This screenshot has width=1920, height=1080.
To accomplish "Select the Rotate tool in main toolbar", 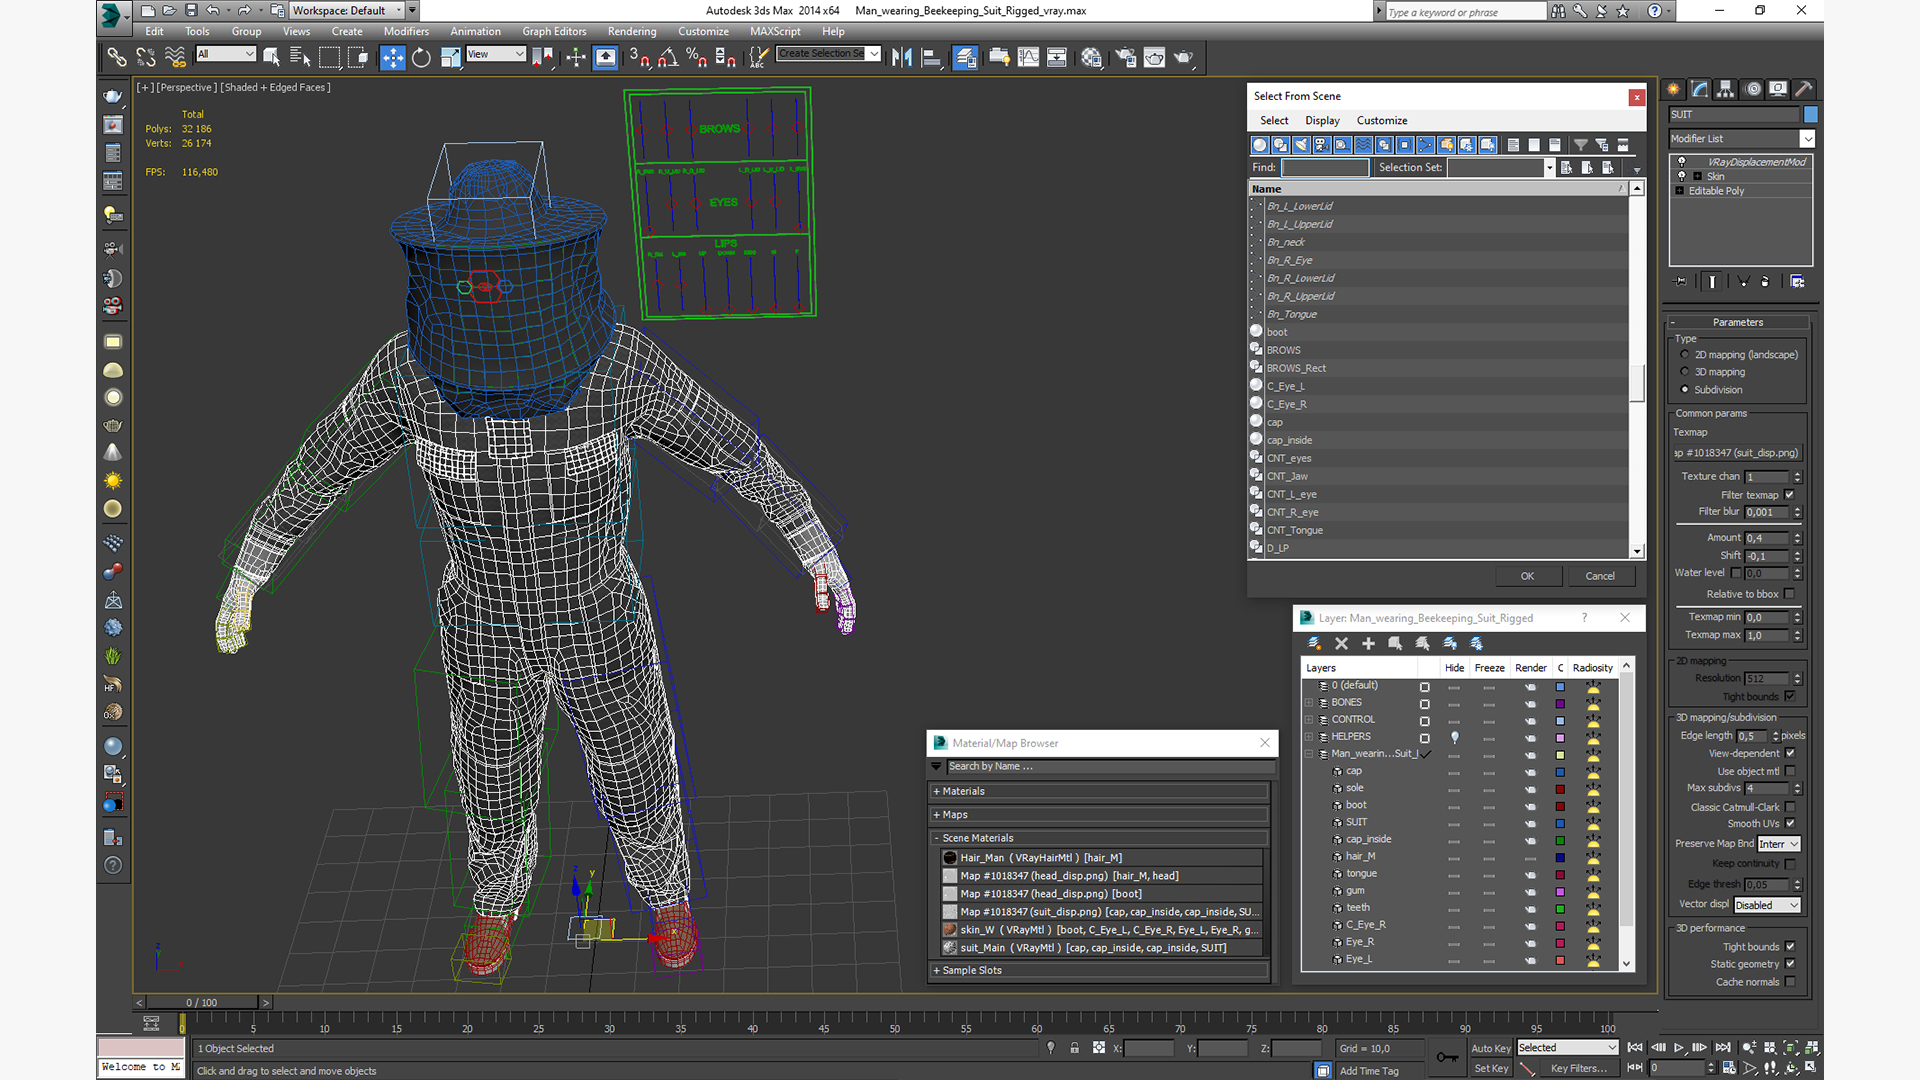I will 421,58.
